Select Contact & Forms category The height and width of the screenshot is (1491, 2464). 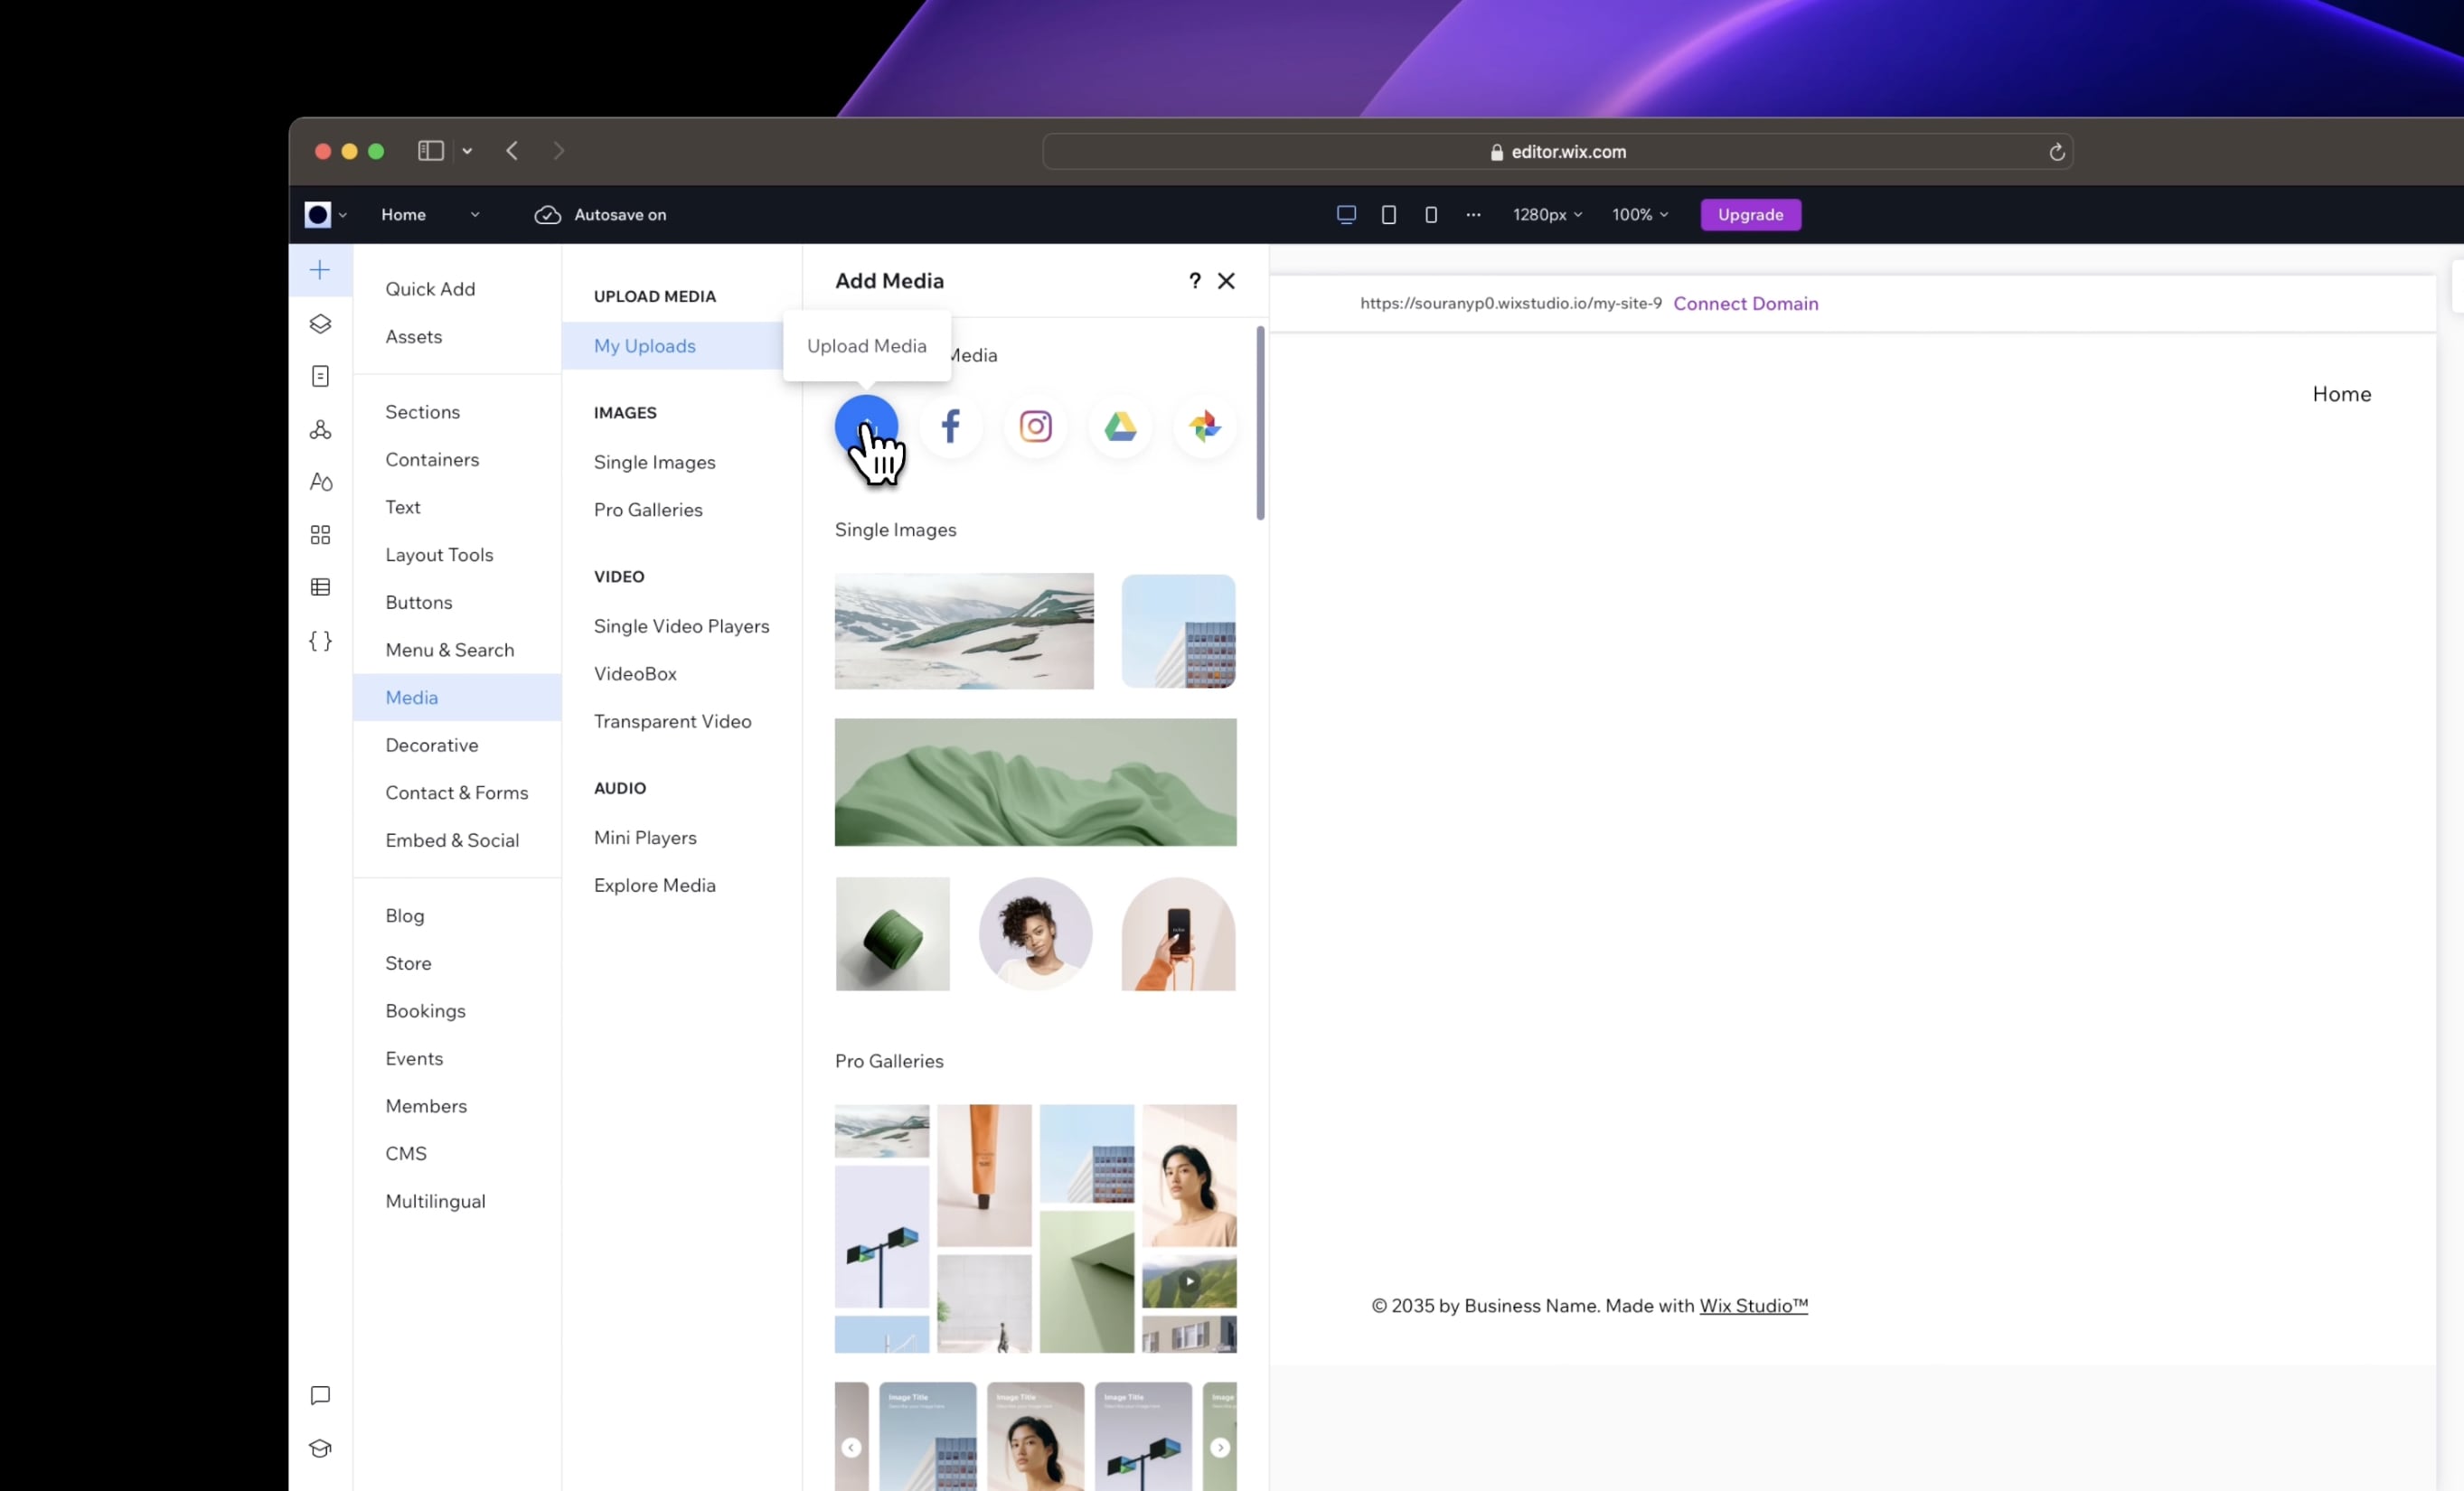tap(457, 793)
